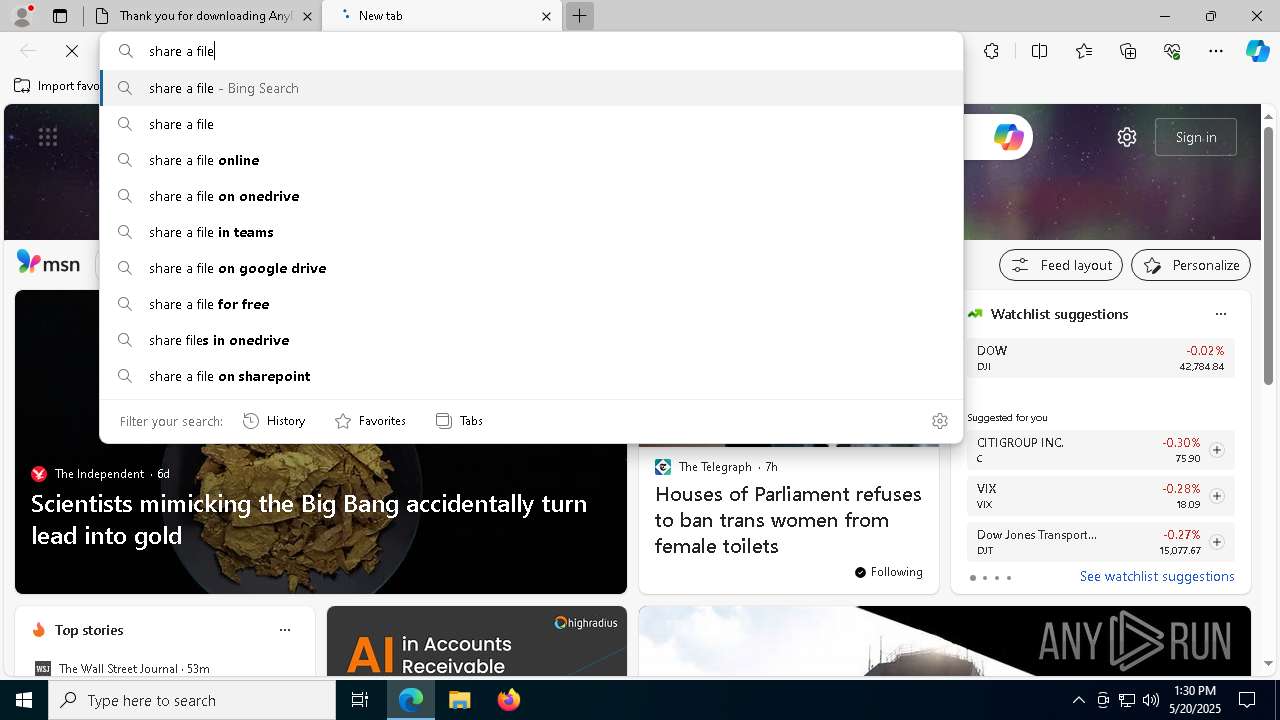Filter search by Favorites
This screenshot has width=1280, height=720.
coord(370,421)
